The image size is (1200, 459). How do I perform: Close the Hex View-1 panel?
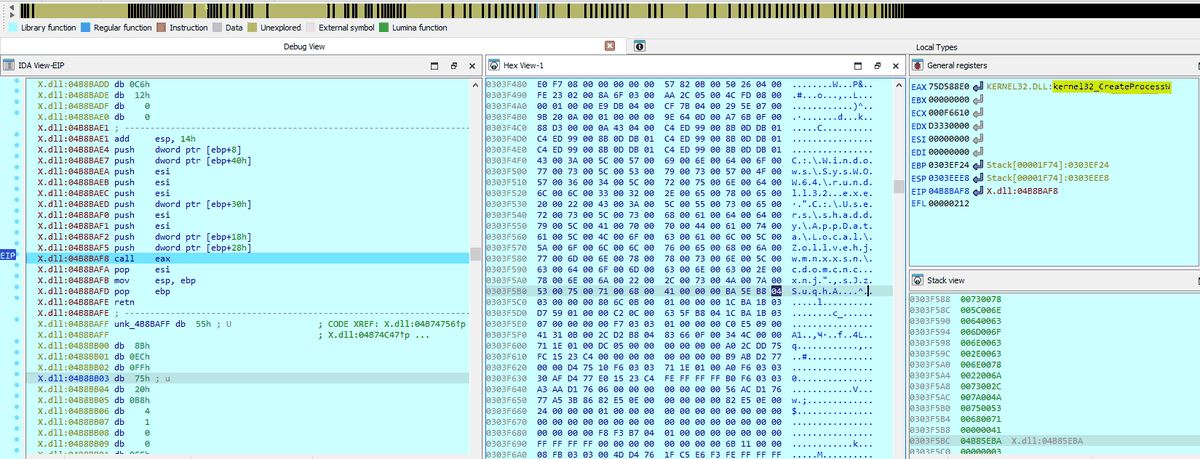pos(895,65)
